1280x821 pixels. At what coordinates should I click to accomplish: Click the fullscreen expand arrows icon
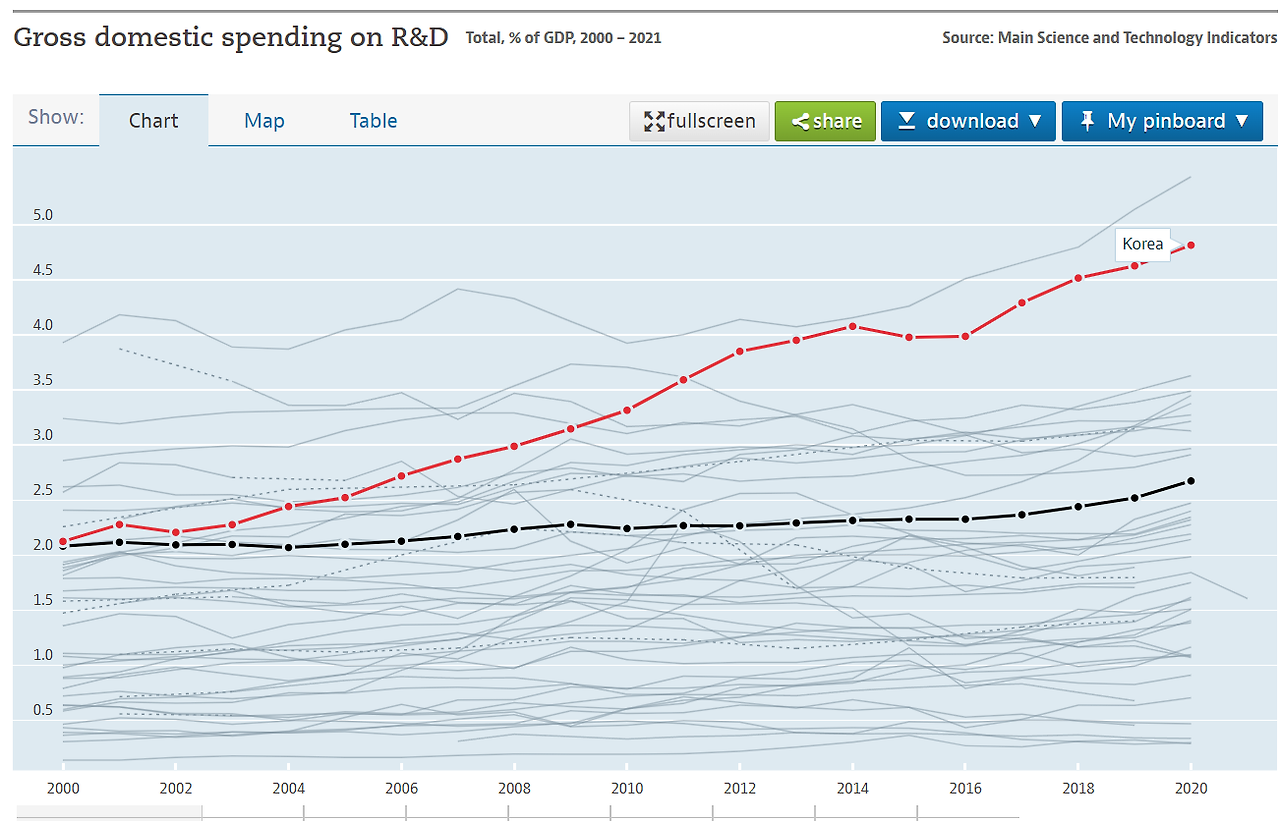pos(656,120)
